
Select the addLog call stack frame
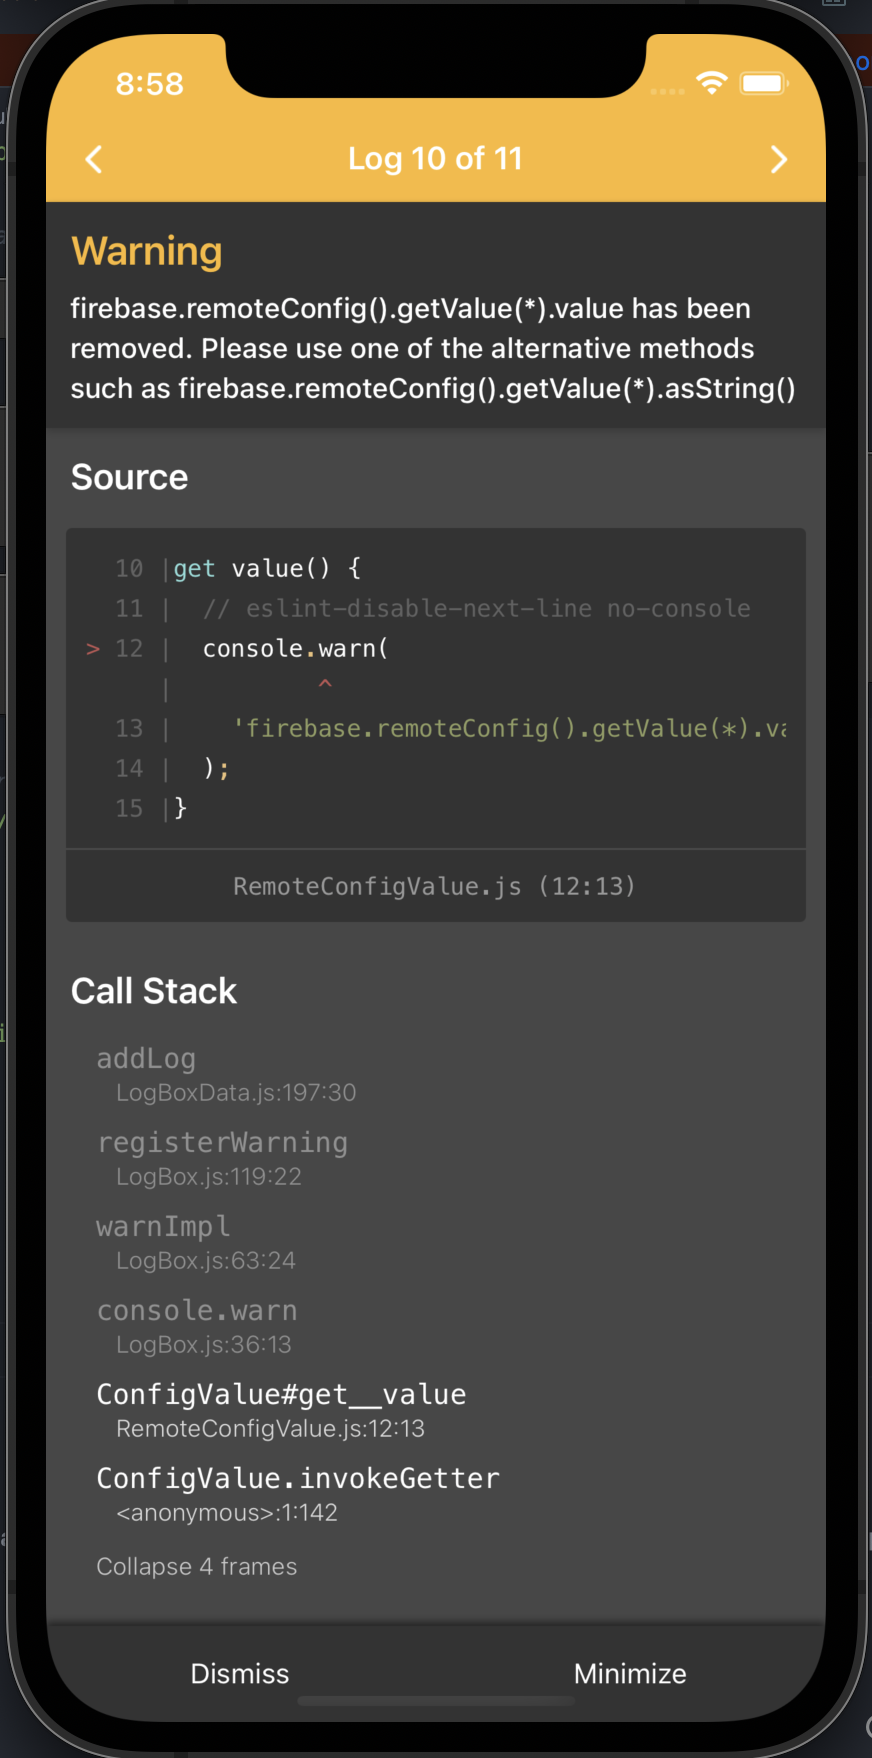146,1058
